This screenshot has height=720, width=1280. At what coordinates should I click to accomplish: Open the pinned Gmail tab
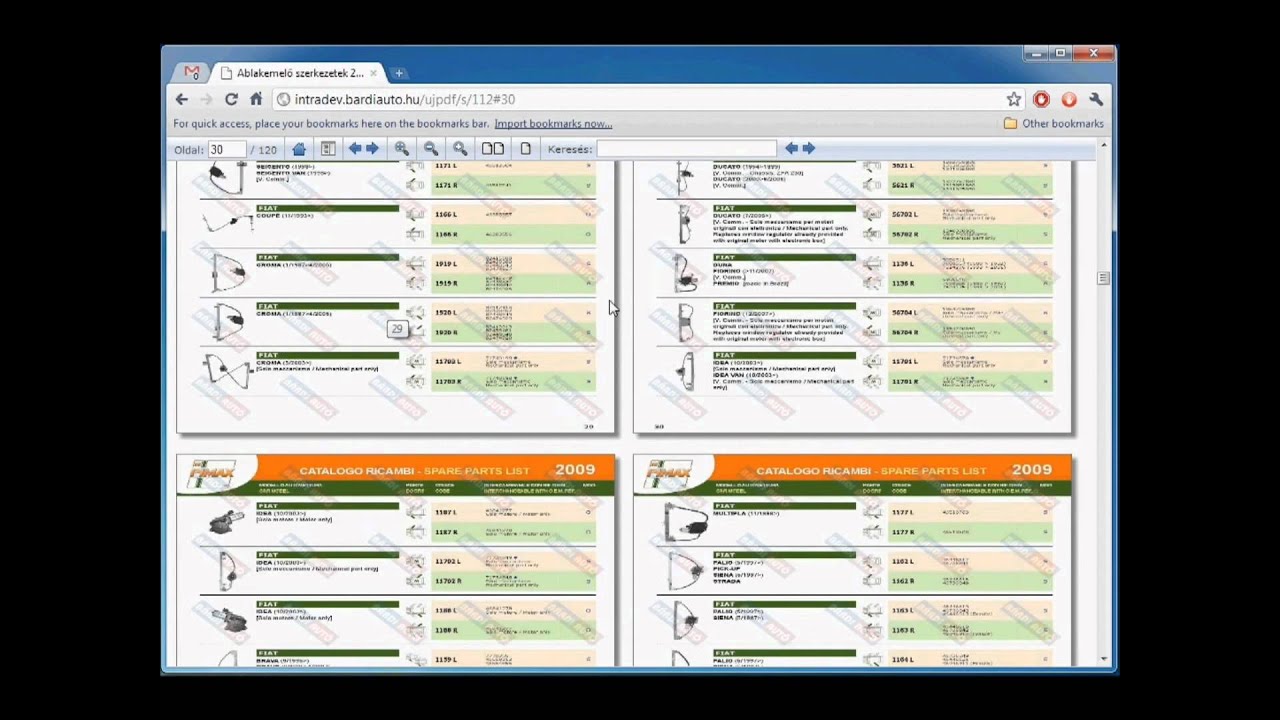click(192, 73)
